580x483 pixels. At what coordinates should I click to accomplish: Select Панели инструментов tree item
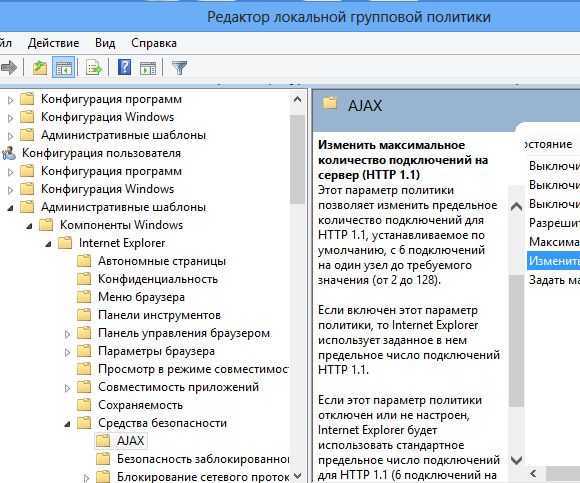[x=159, y=315]
